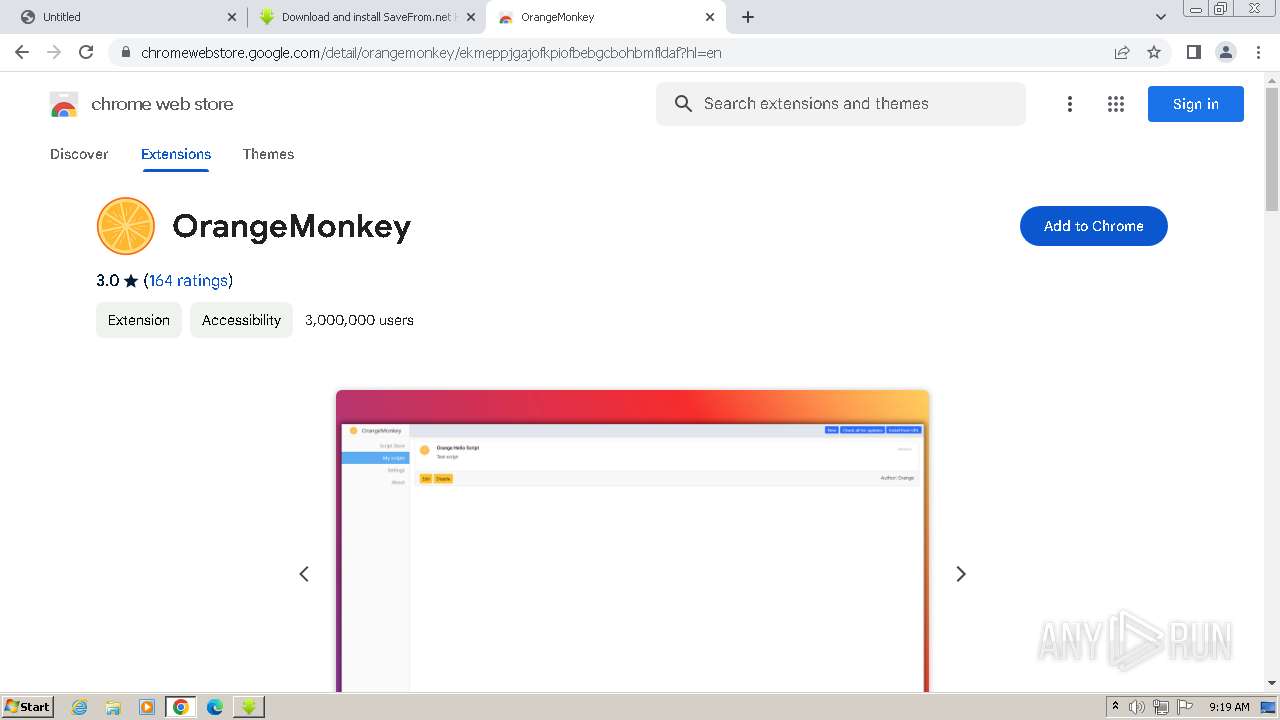Click the chrome web store logo

coord(141,104)
